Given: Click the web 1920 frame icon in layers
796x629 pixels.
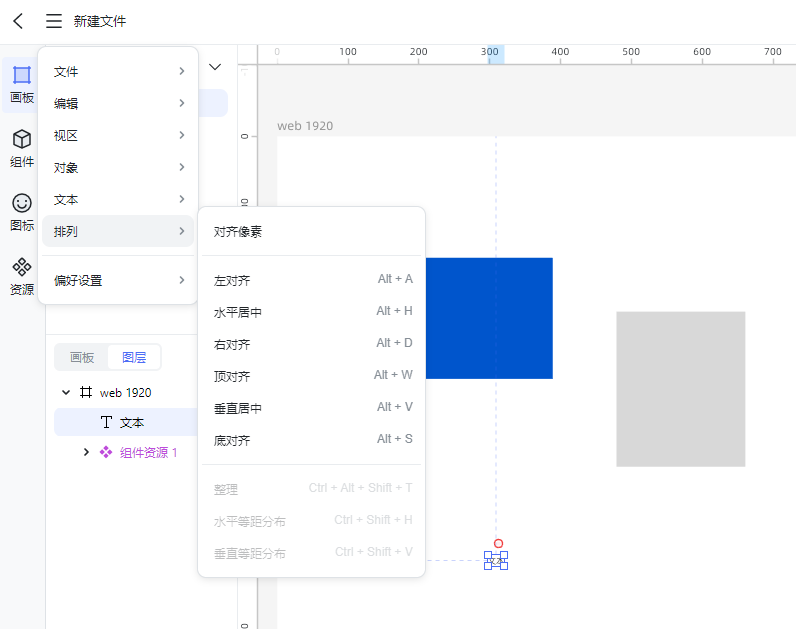Looking at the screenshot, I should (x=86, y=392).
